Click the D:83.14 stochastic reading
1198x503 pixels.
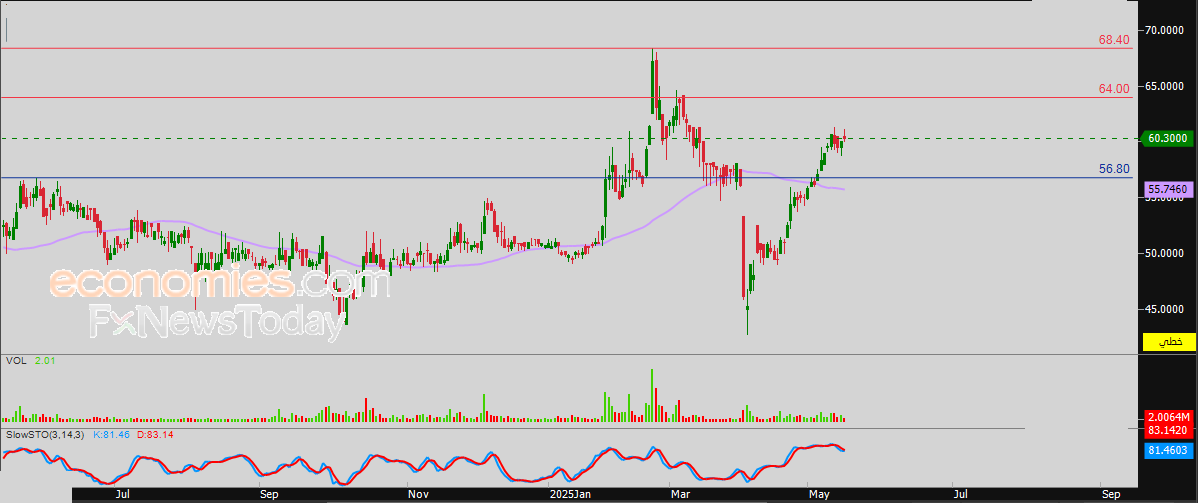click(155, 434)
